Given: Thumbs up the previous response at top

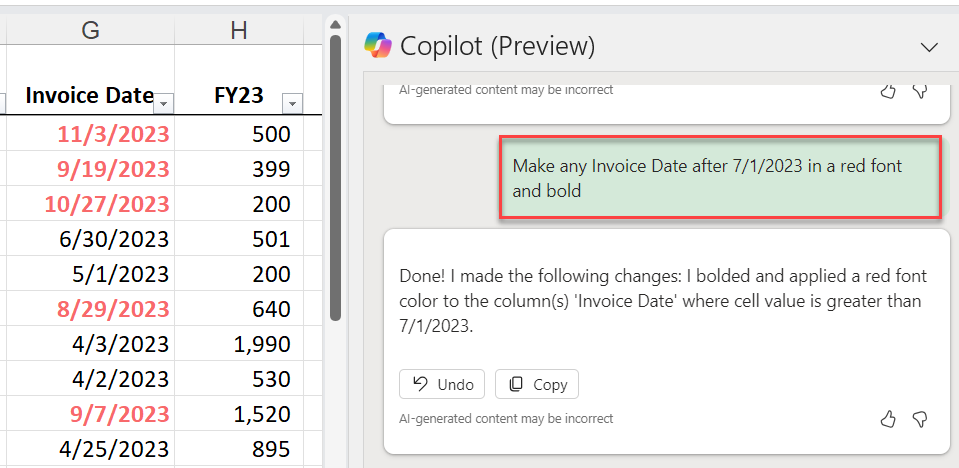Looking at the screenshot, I should [x=887, y=91].
